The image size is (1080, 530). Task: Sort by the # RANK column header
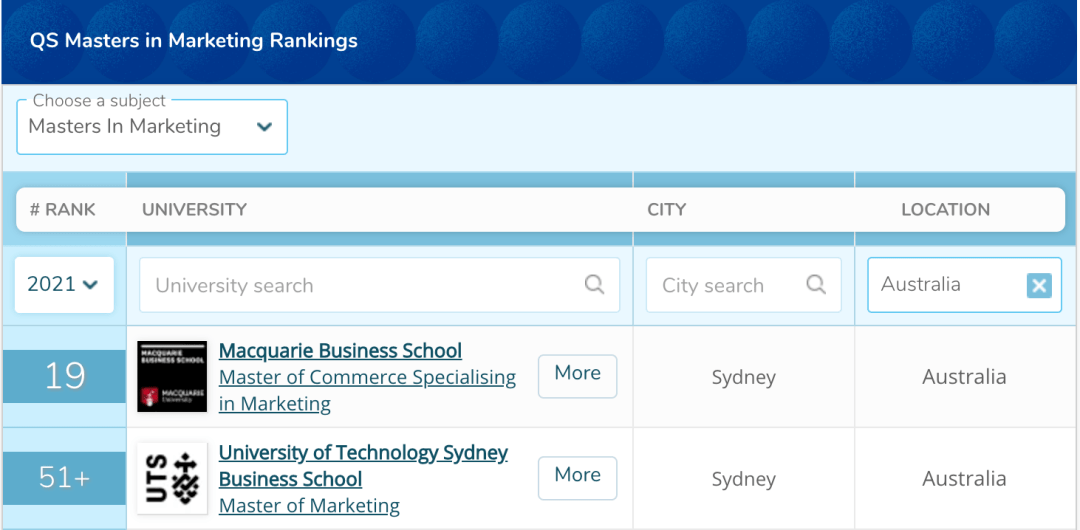point(63,210)
